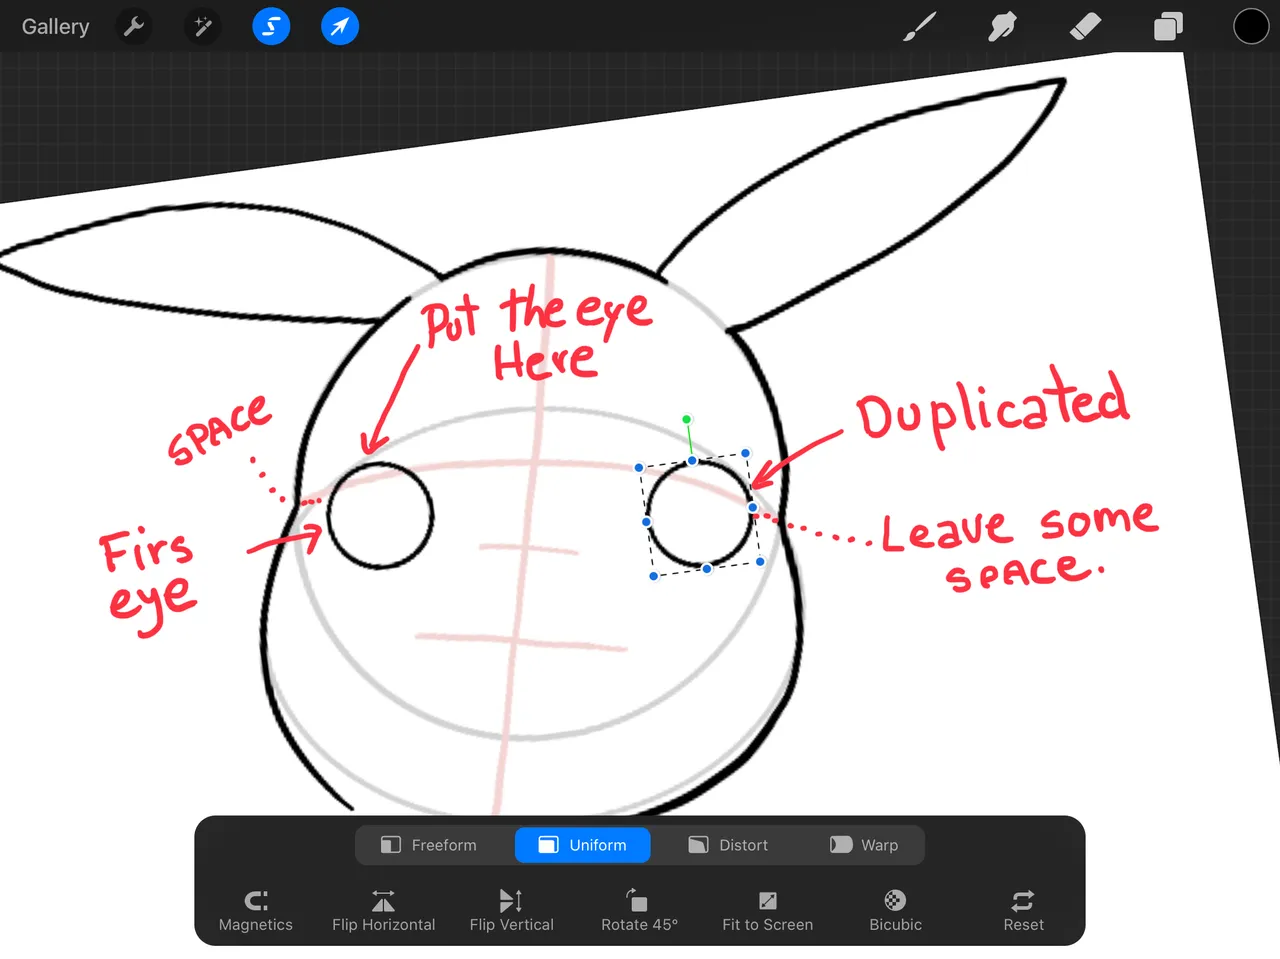Switch to Distort transform mode

pyautogui.click(x=728, y=845)
